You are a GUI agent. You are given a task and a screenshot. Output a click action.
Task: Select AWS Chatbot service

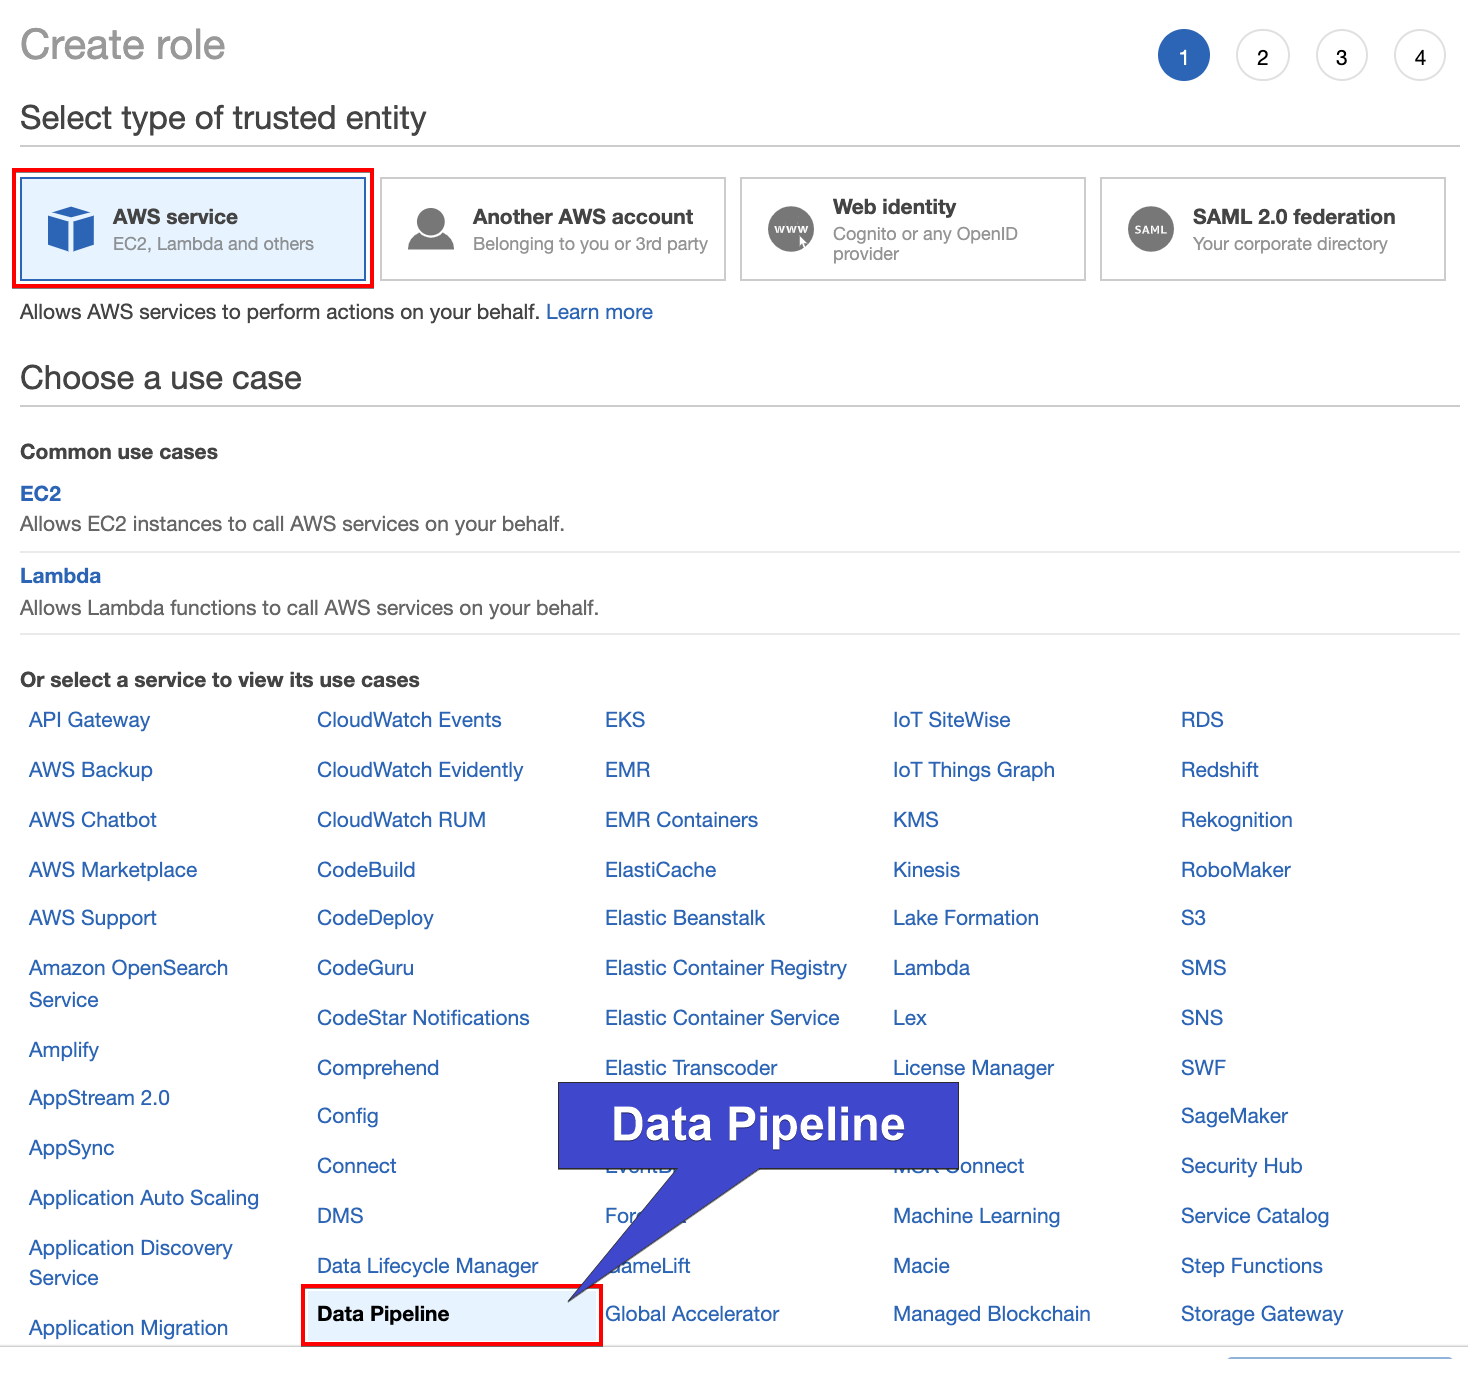[x=93, y=820]
